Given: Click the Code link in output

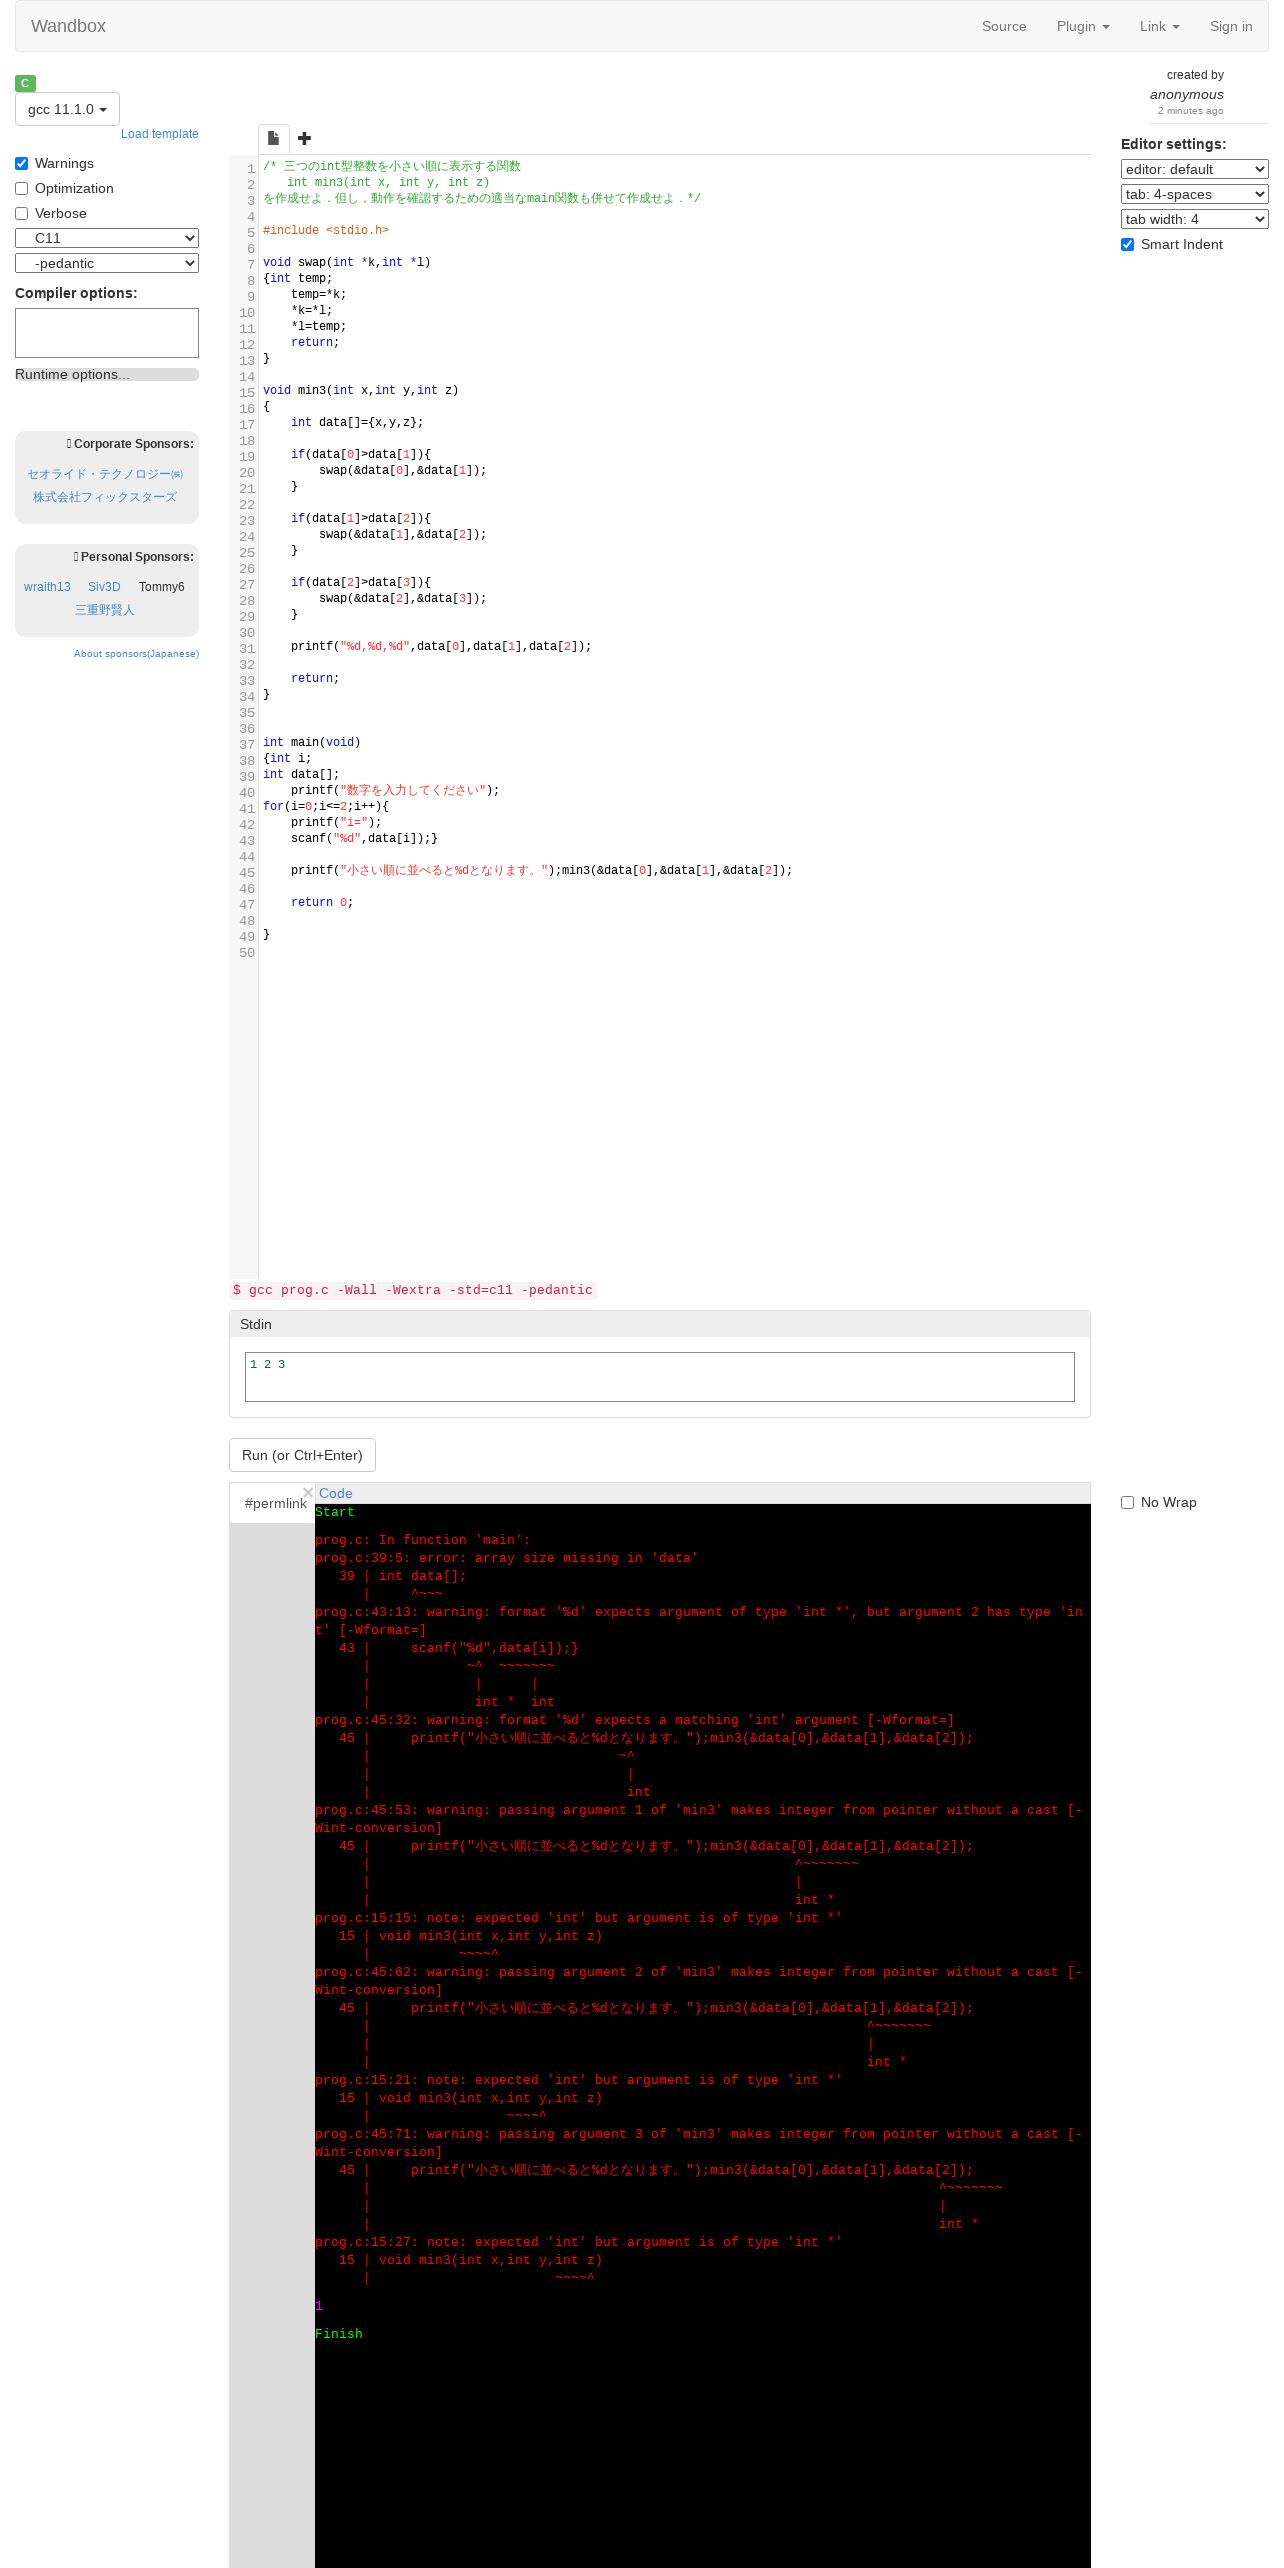Looking at the screenshot, I should 335,1493.
